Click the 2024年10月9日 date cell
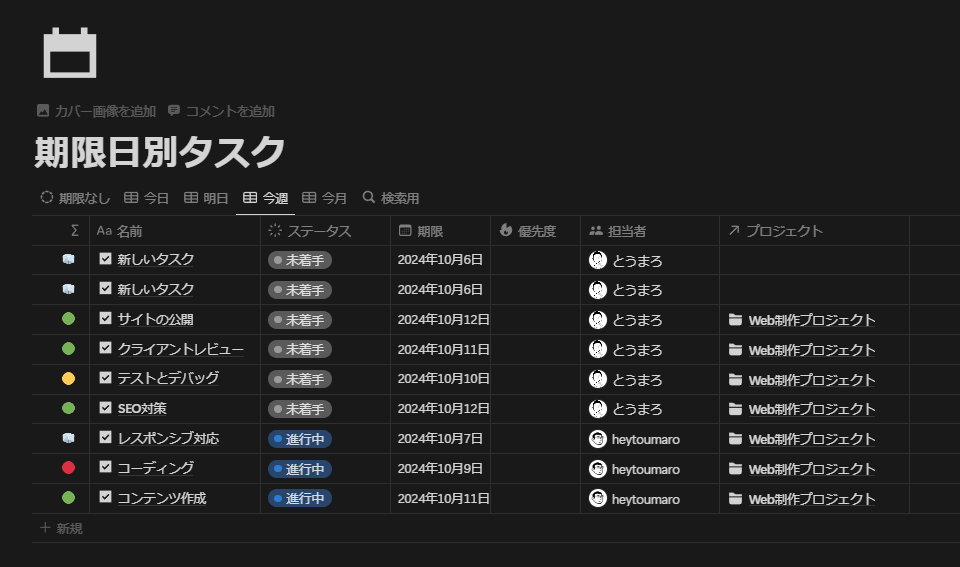Viewport: 960px width, 567px height. [x=440, y=468]
